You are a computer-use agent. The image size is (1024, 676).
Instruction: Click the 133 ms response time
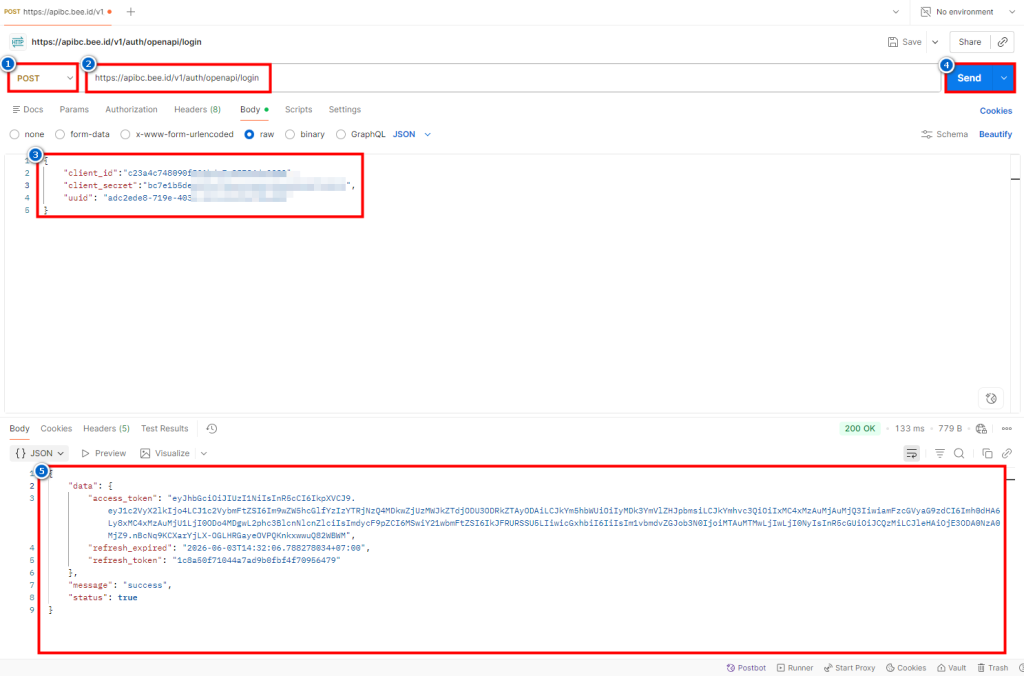910,428
